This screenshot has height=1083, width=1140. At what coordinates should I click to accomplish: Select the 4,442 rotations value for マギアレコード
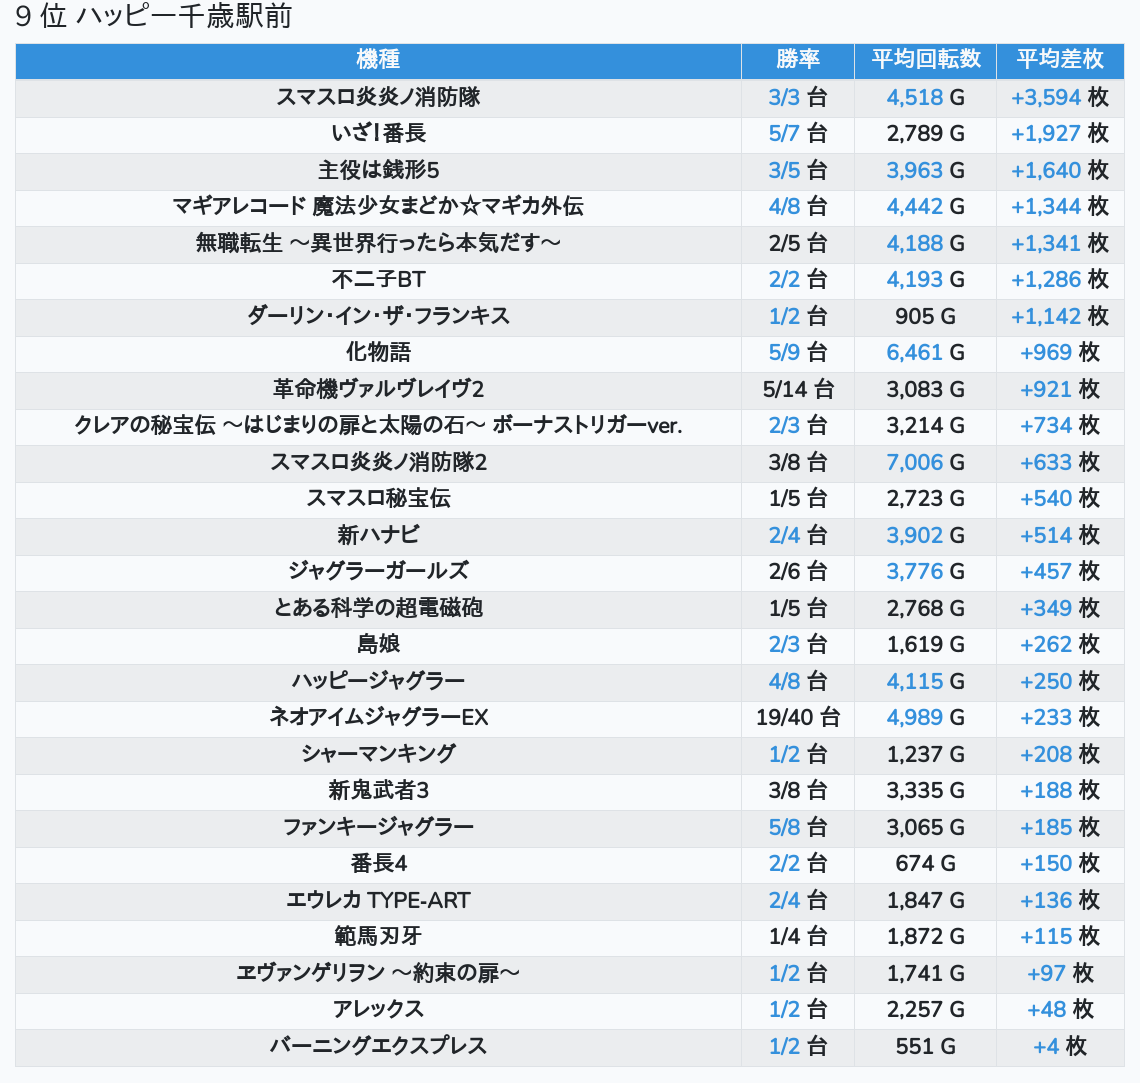[914, 207]
